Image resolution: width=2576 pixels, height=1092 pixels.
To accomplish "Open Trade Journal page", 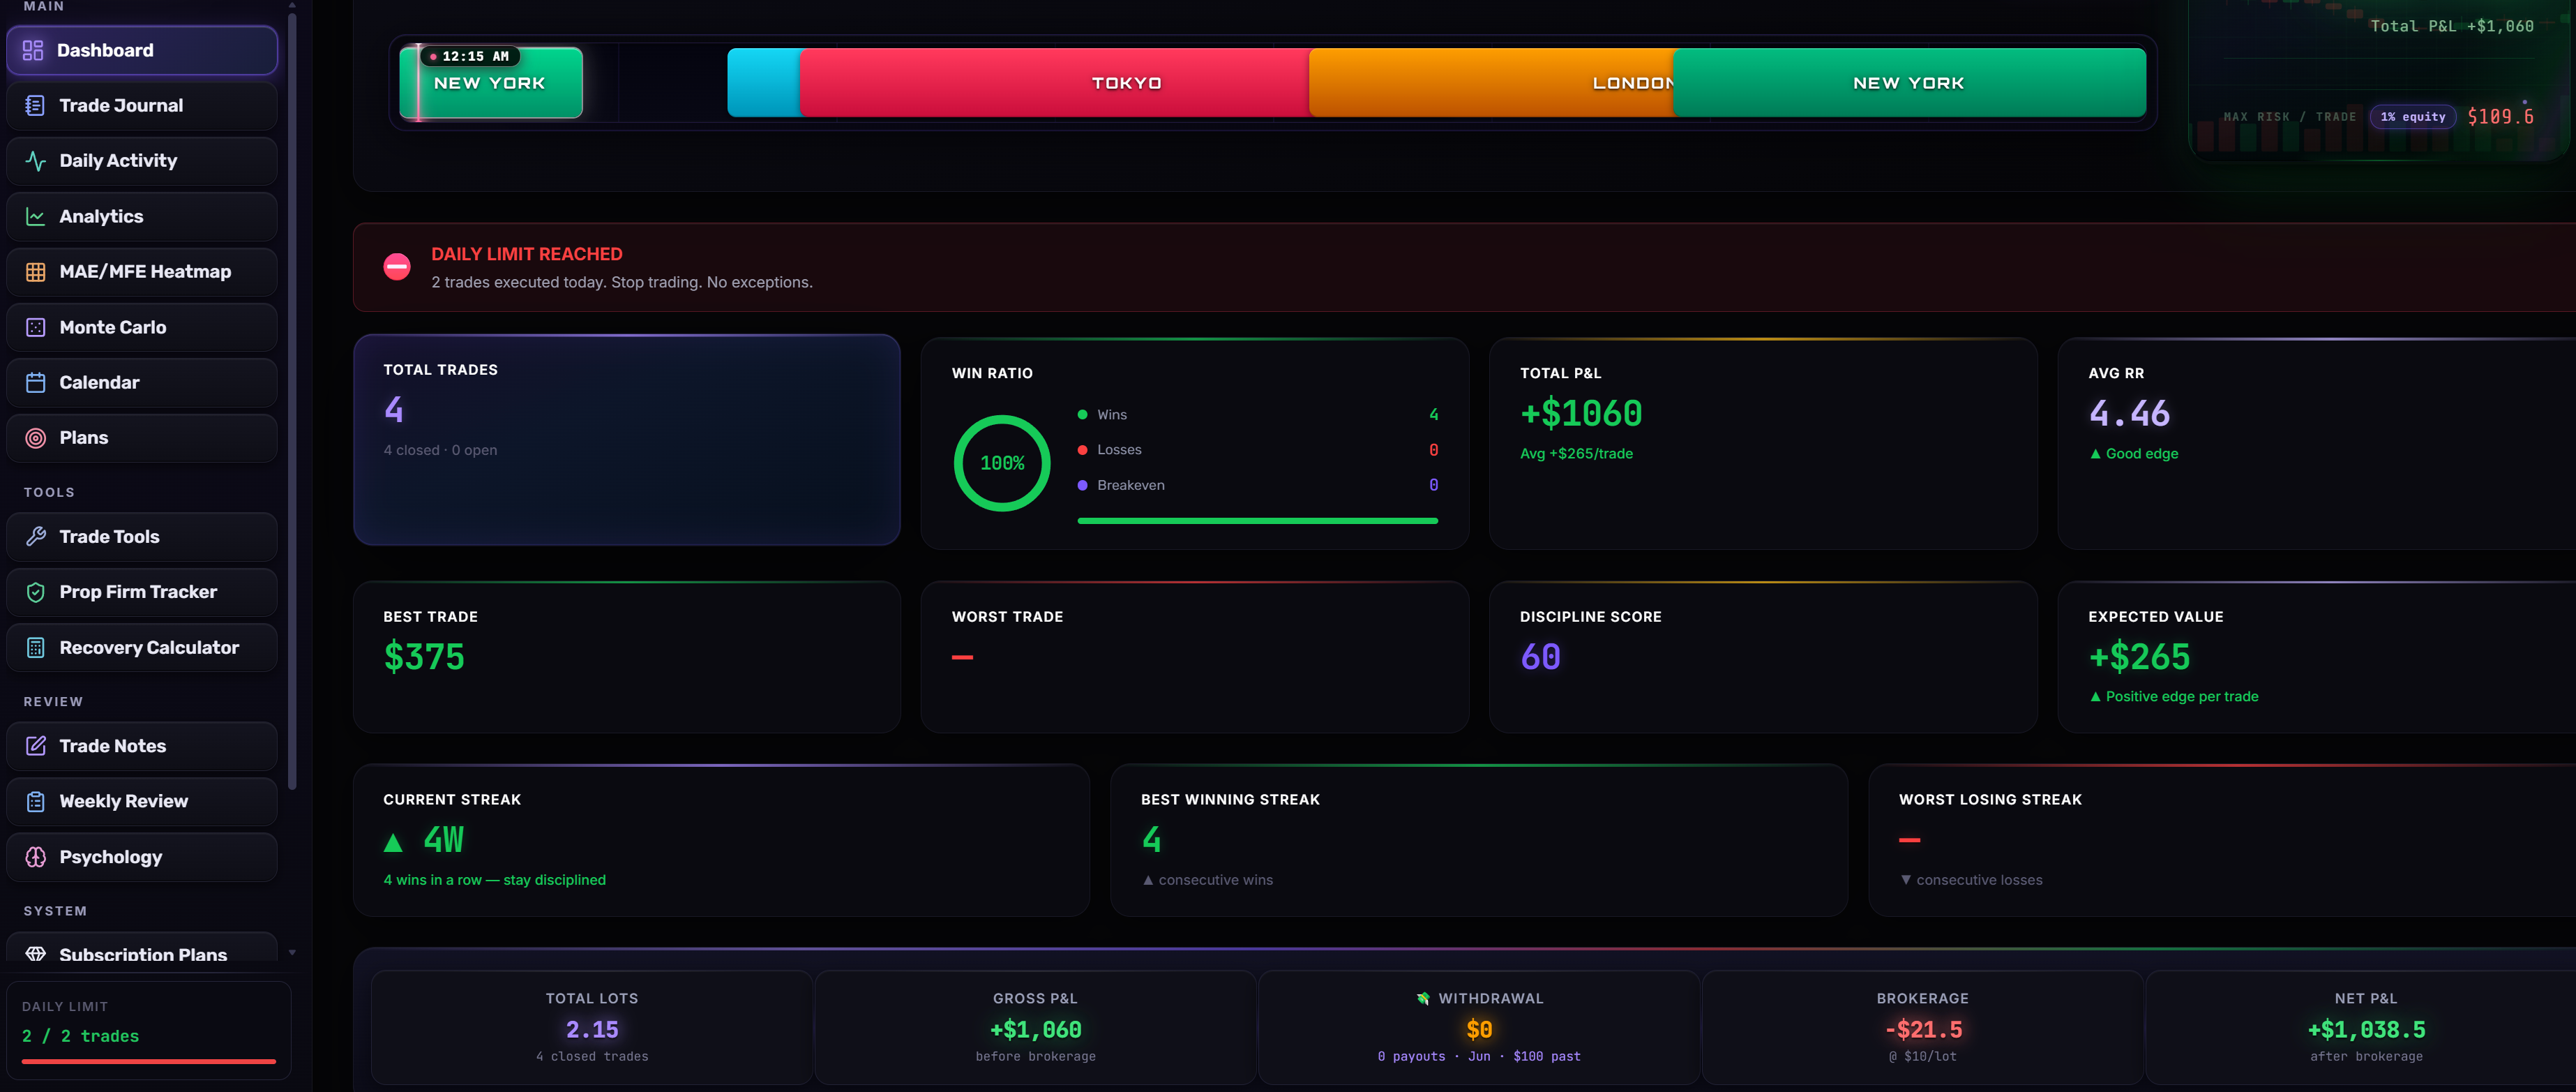I will [x=142, y=105].
